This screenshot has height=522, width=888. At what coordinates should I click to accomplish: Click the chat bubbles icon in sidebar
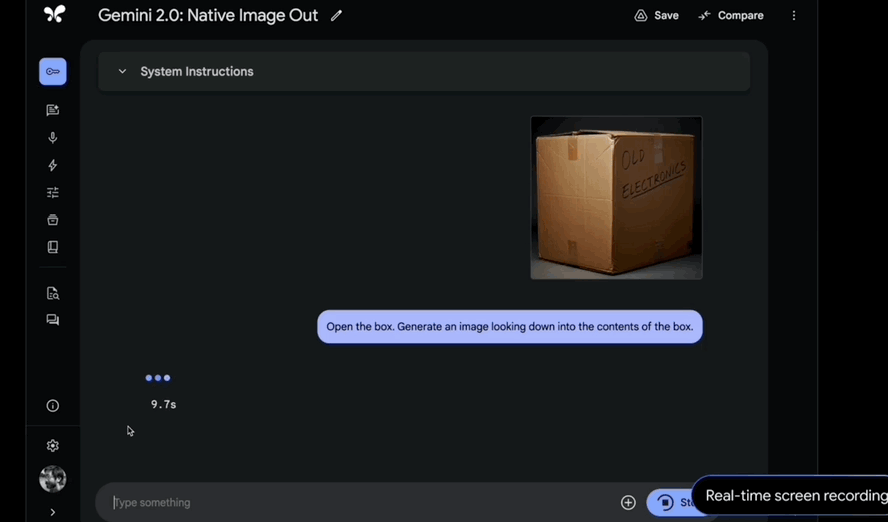(53, 320)
